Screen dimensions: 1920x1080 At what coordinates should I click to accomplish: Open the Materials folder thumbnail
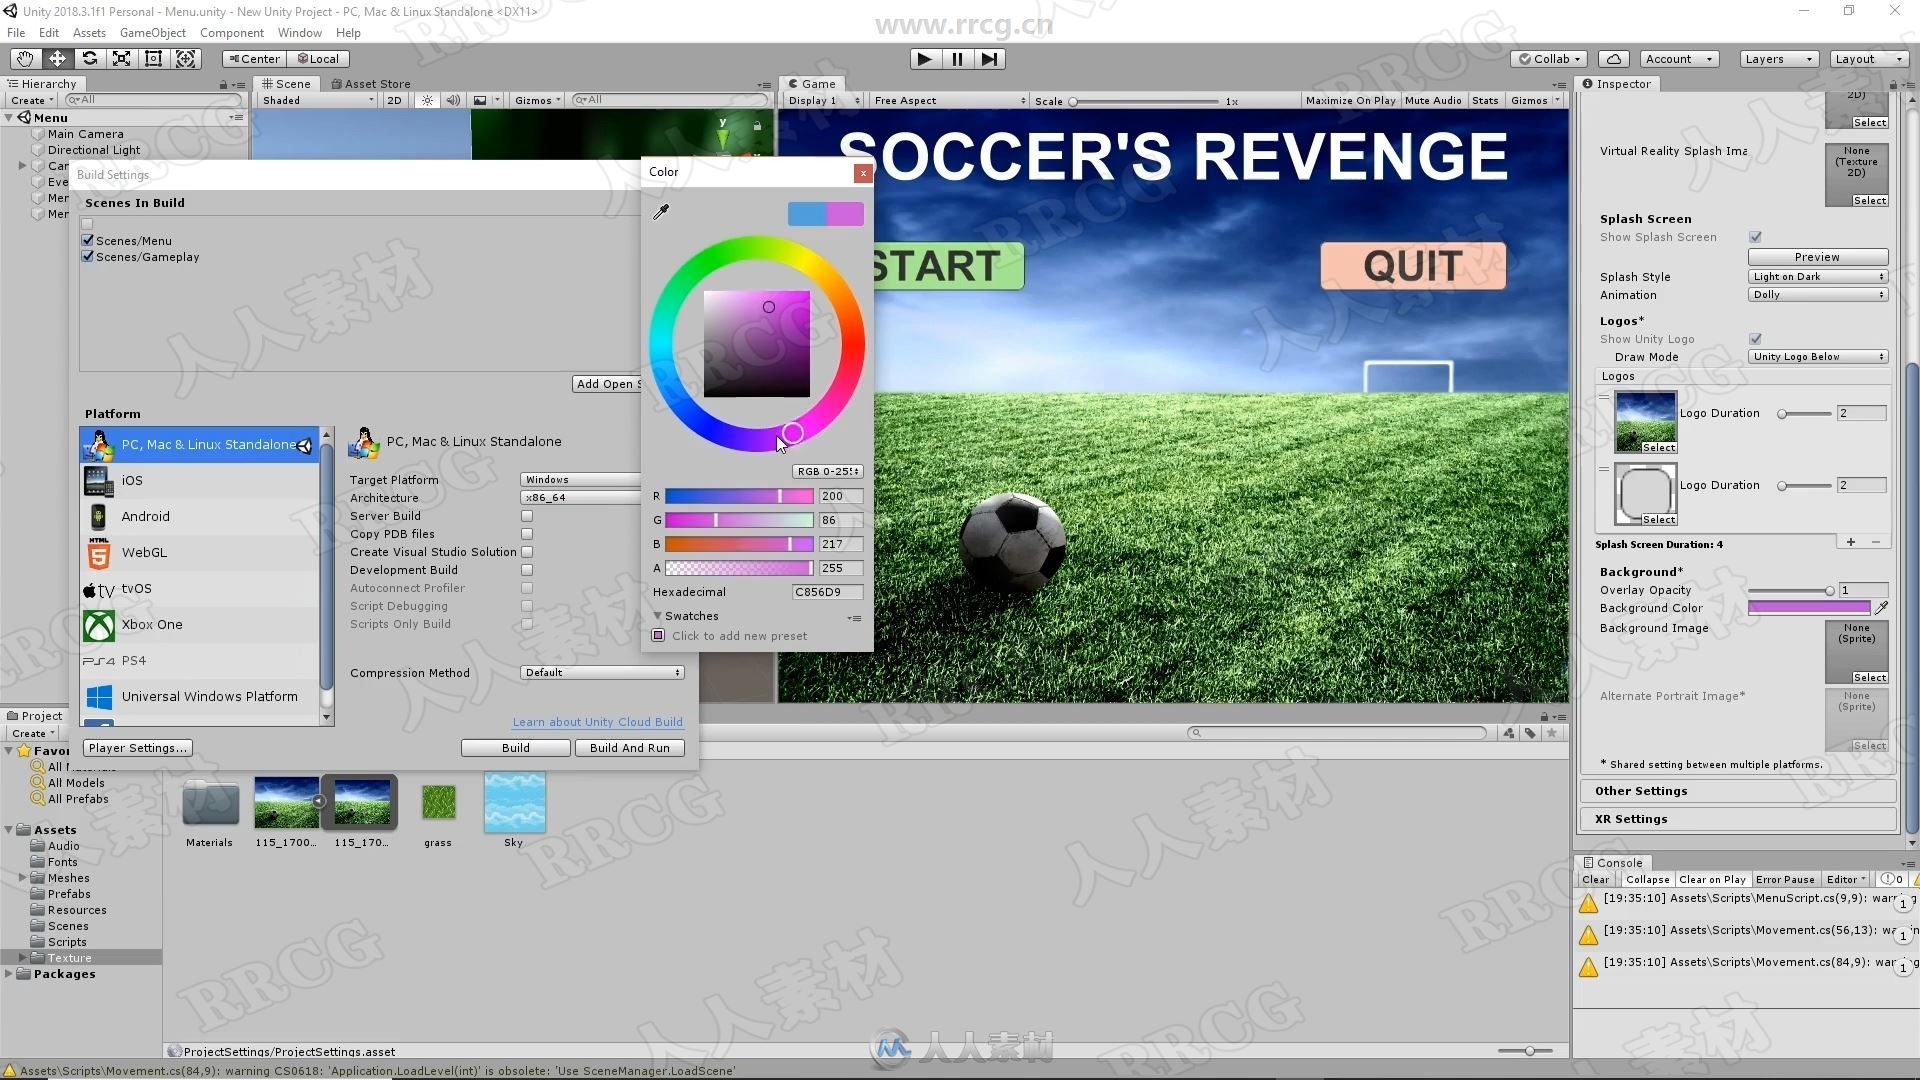click(x=210, y=803)
